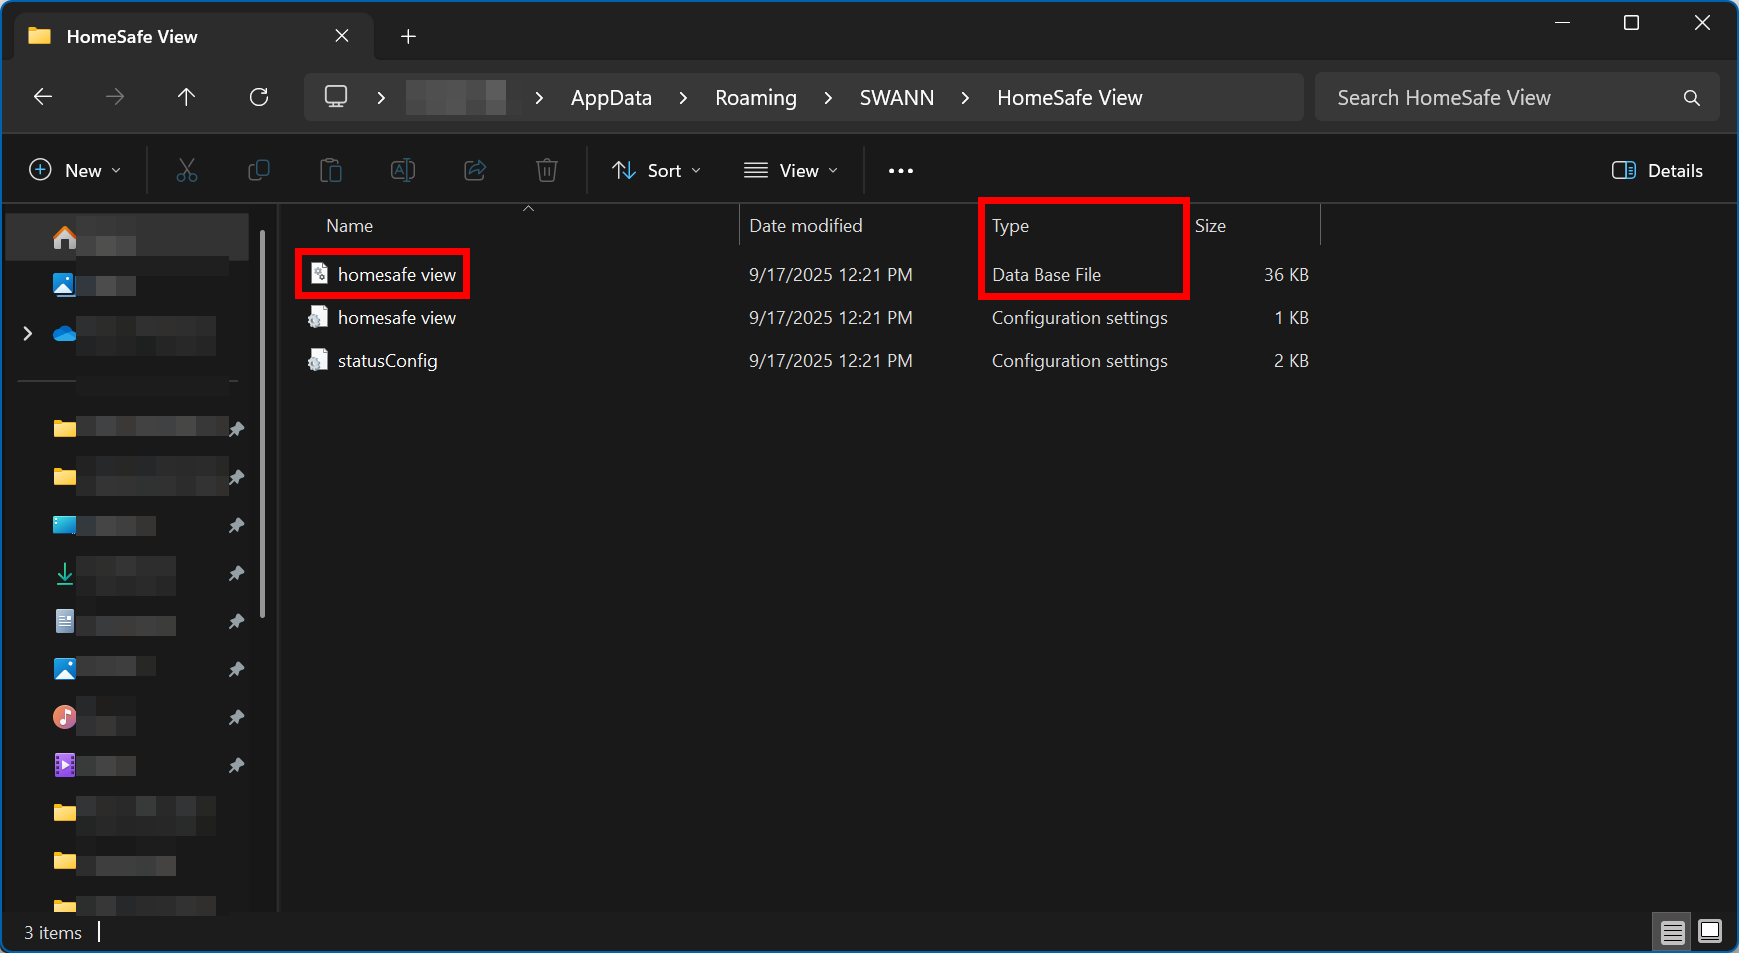
Task: Toggle the Details pane
Action: tap(1657, 171)
